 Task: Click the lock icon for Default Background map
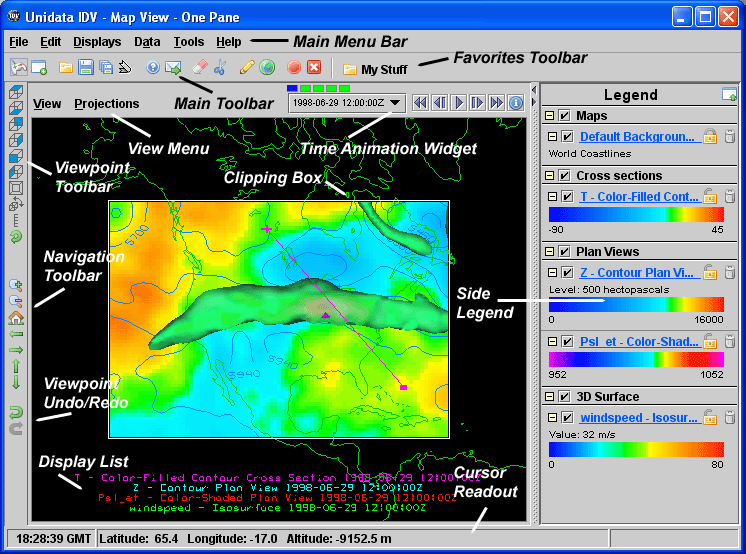(x=710, y=136)
